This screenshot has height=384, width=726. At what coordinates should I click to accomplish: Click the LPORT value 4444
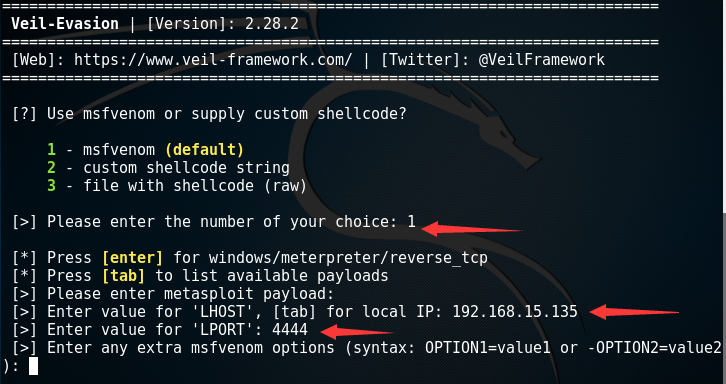290,329
